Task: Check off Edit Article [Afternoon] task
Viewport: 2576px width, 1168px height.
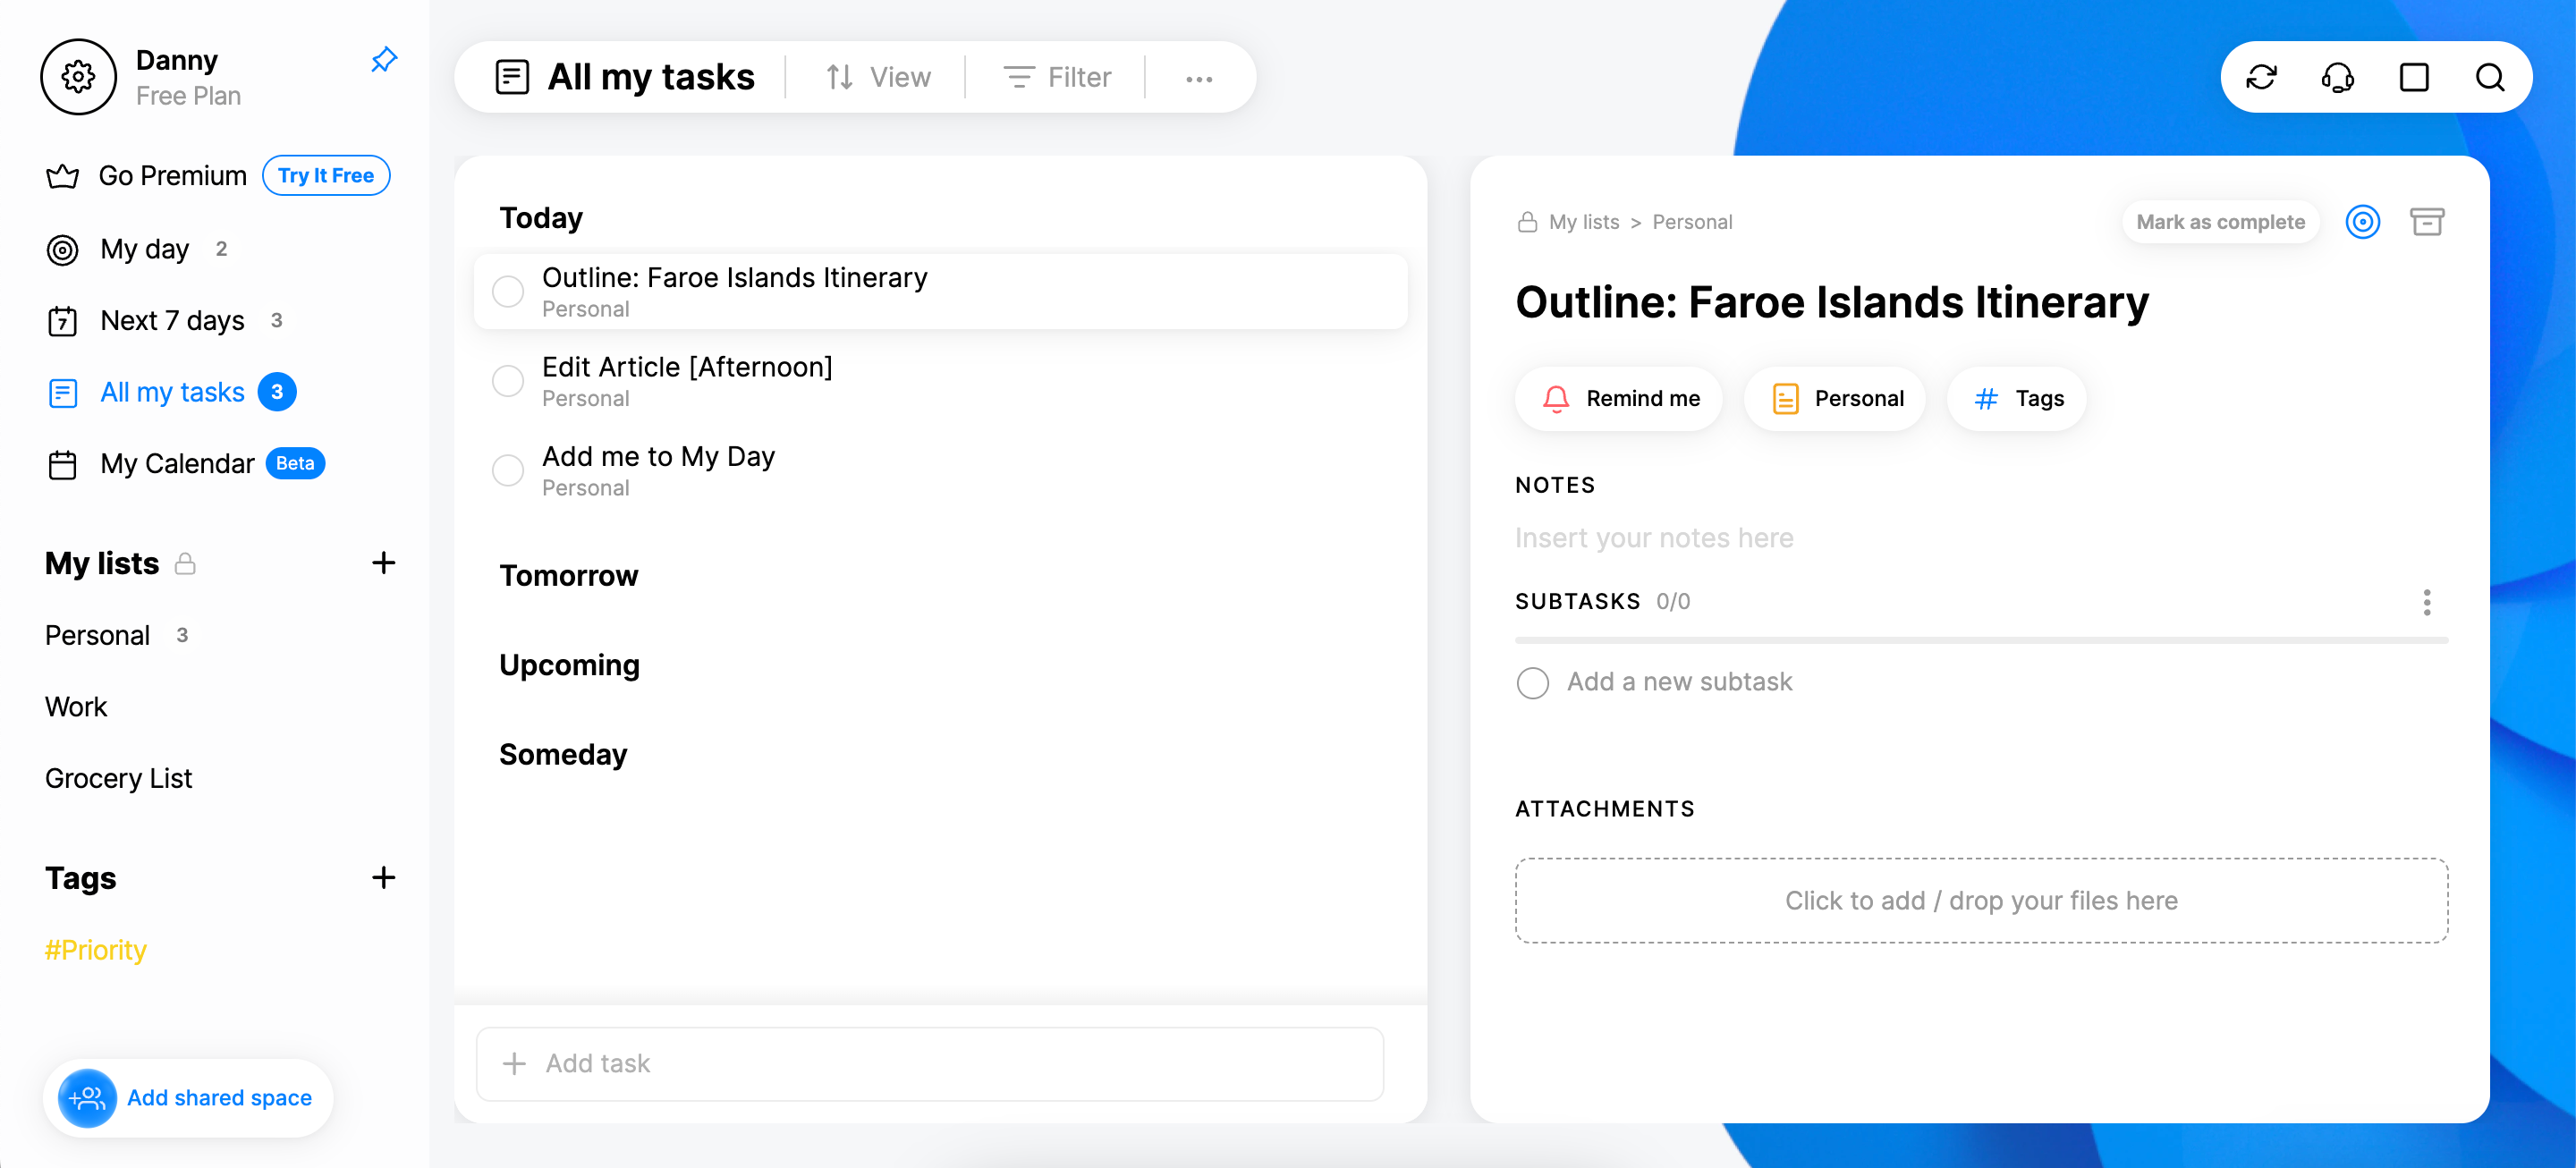Action: [508, 381]
